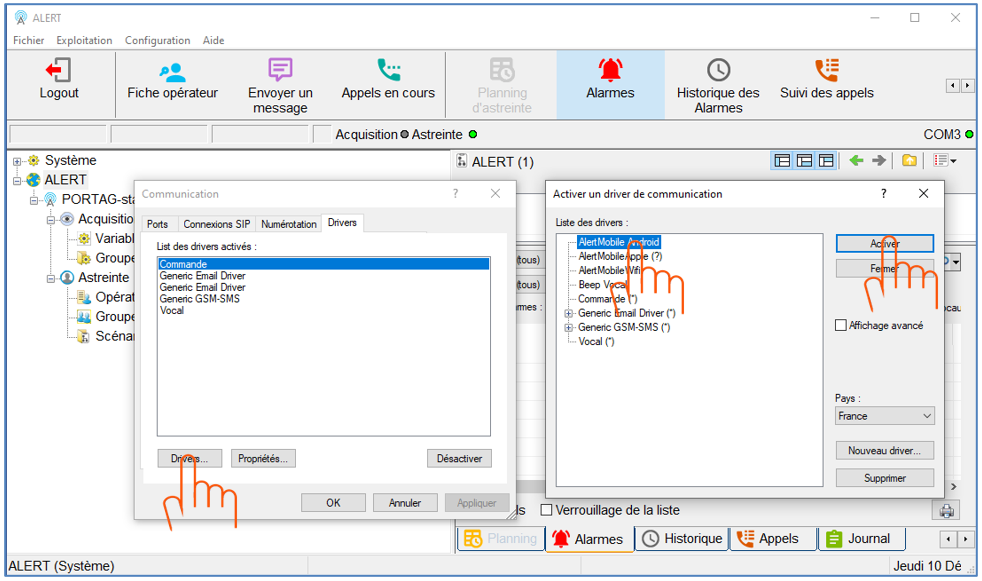Click the Nouveau driver... button

click(x=884, y=451)
